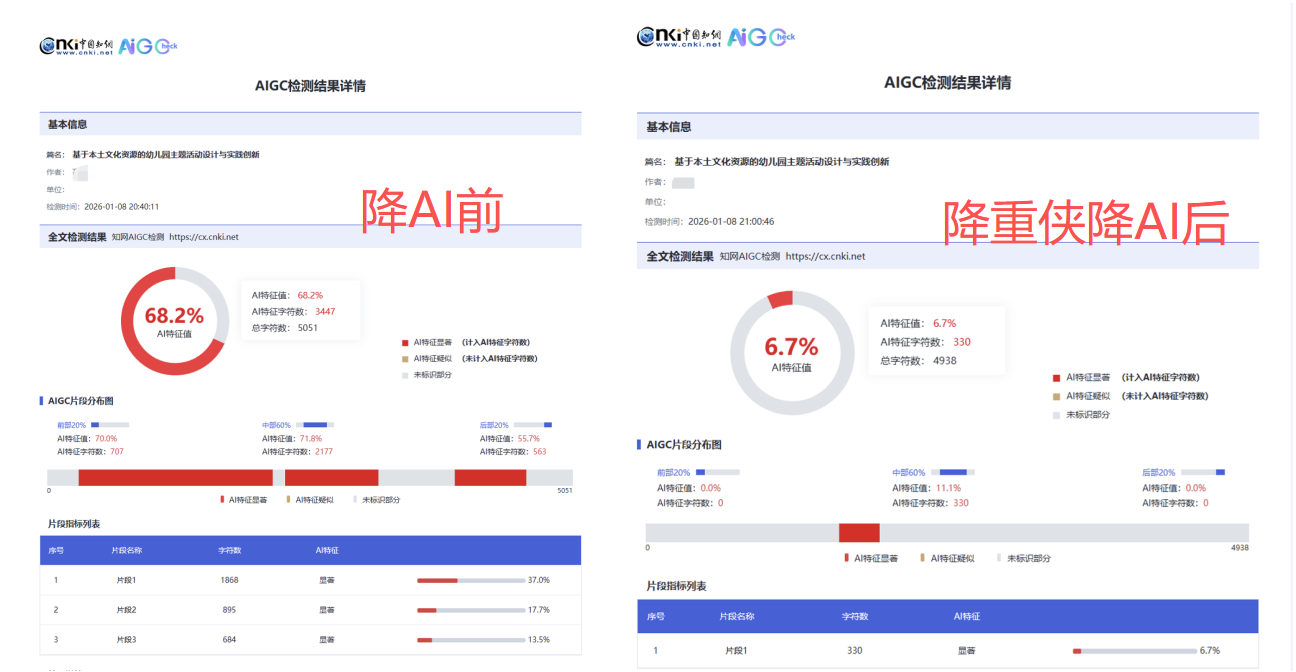
Task: Click red segment in the 4938-character distribution bar
Action: (x=859, y=533)
